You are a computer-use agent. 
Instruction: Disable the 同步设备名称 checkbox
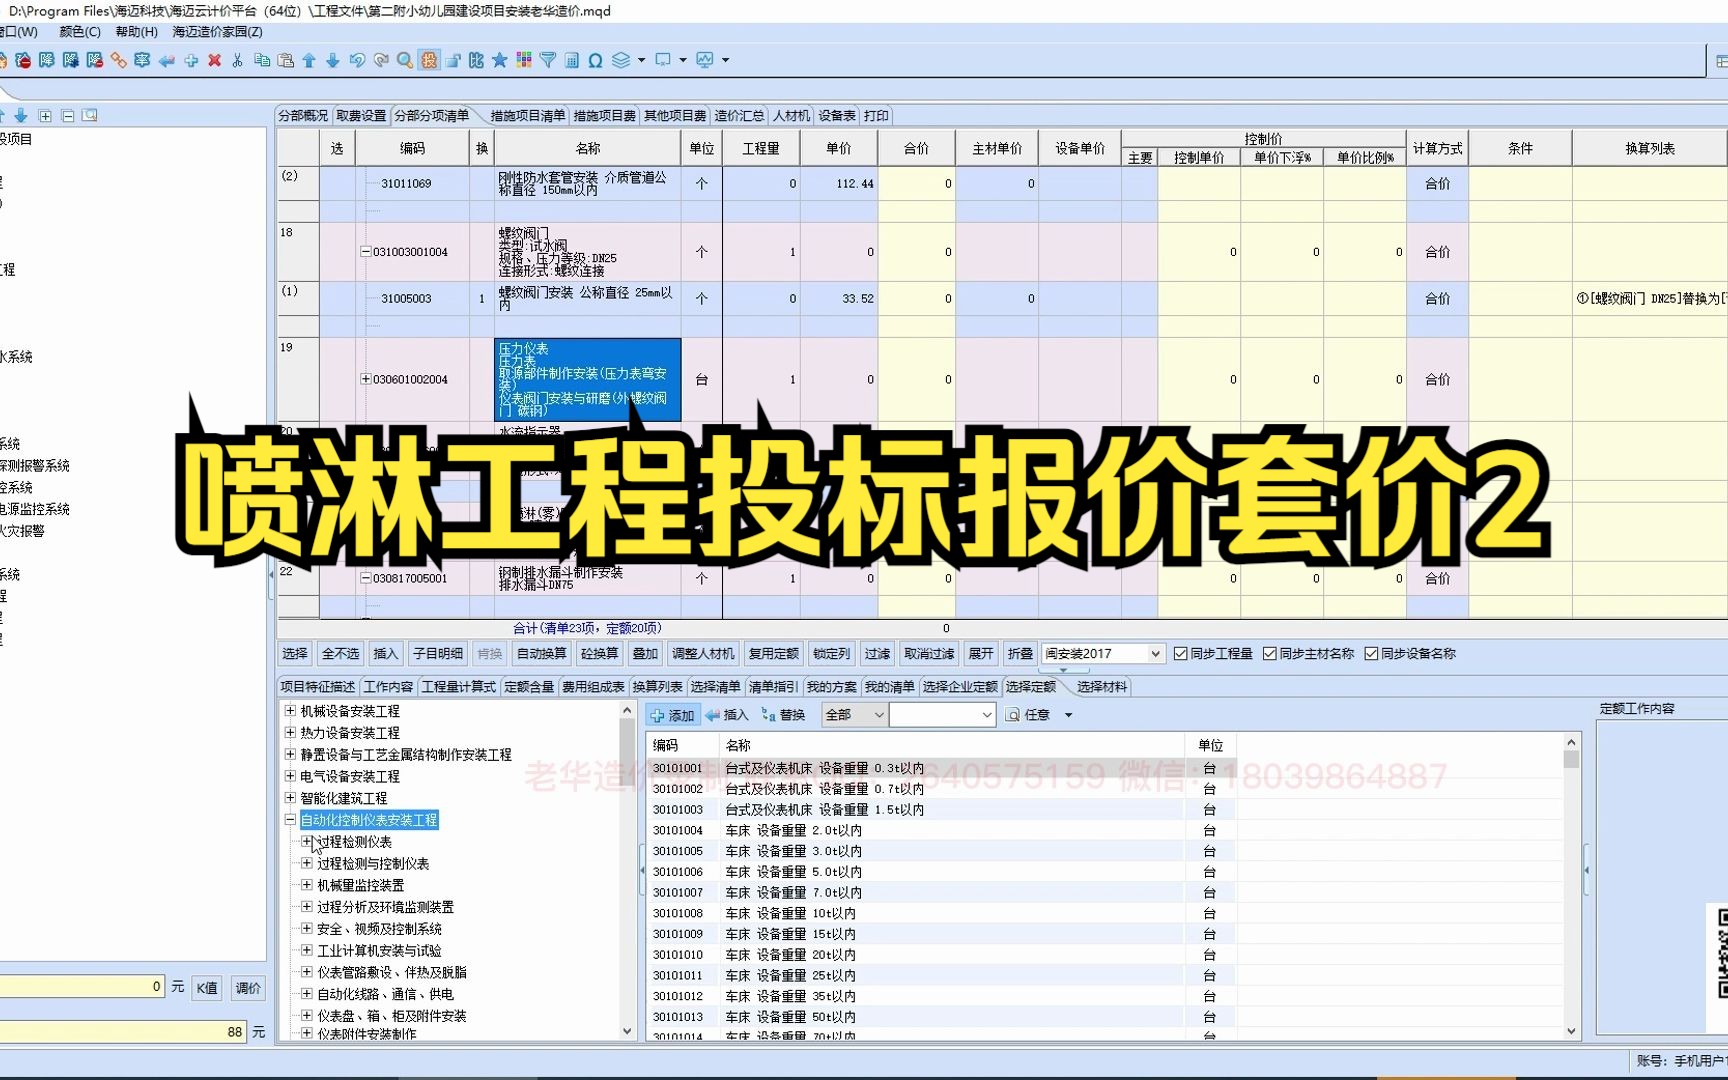pyautogui.click(x=1372, y=653)
